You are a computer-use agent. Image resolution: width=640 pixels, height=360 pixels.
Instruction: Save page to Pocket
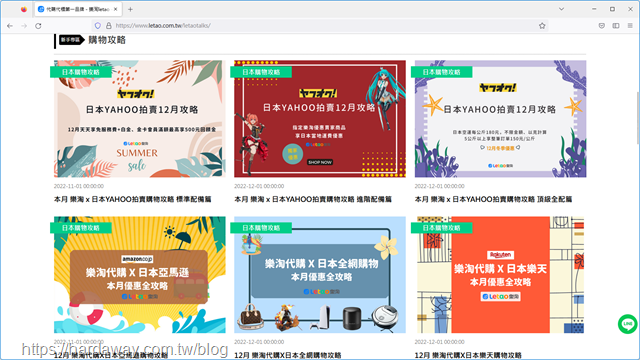click(601, 26)
